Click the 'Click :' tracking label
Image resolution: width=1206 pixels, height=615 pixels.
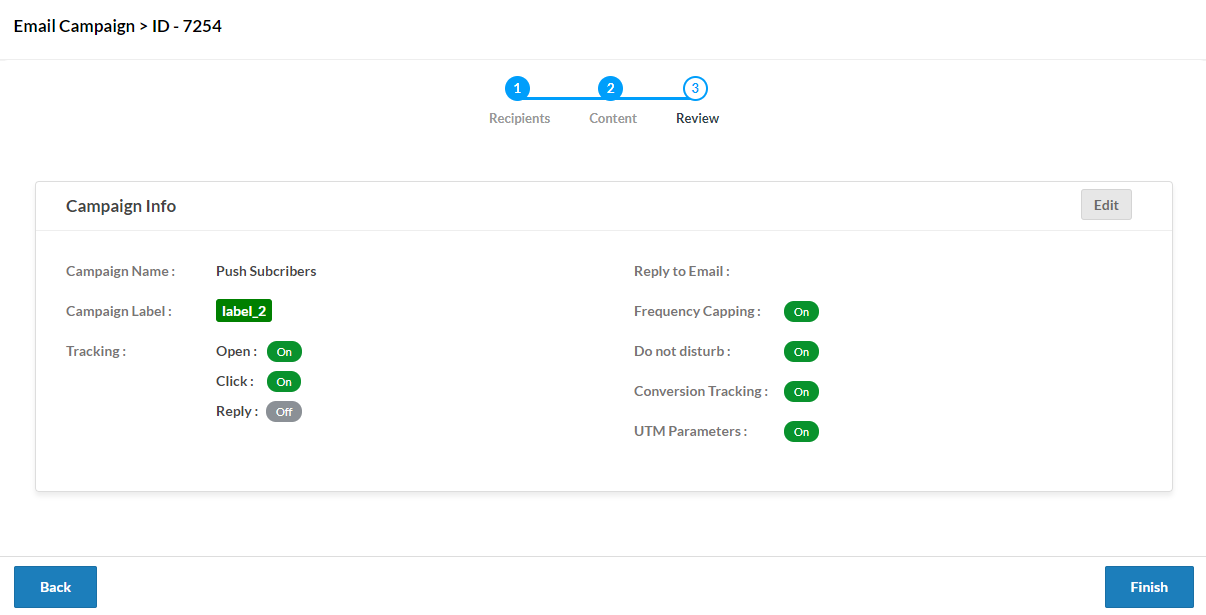coord(235,381)
